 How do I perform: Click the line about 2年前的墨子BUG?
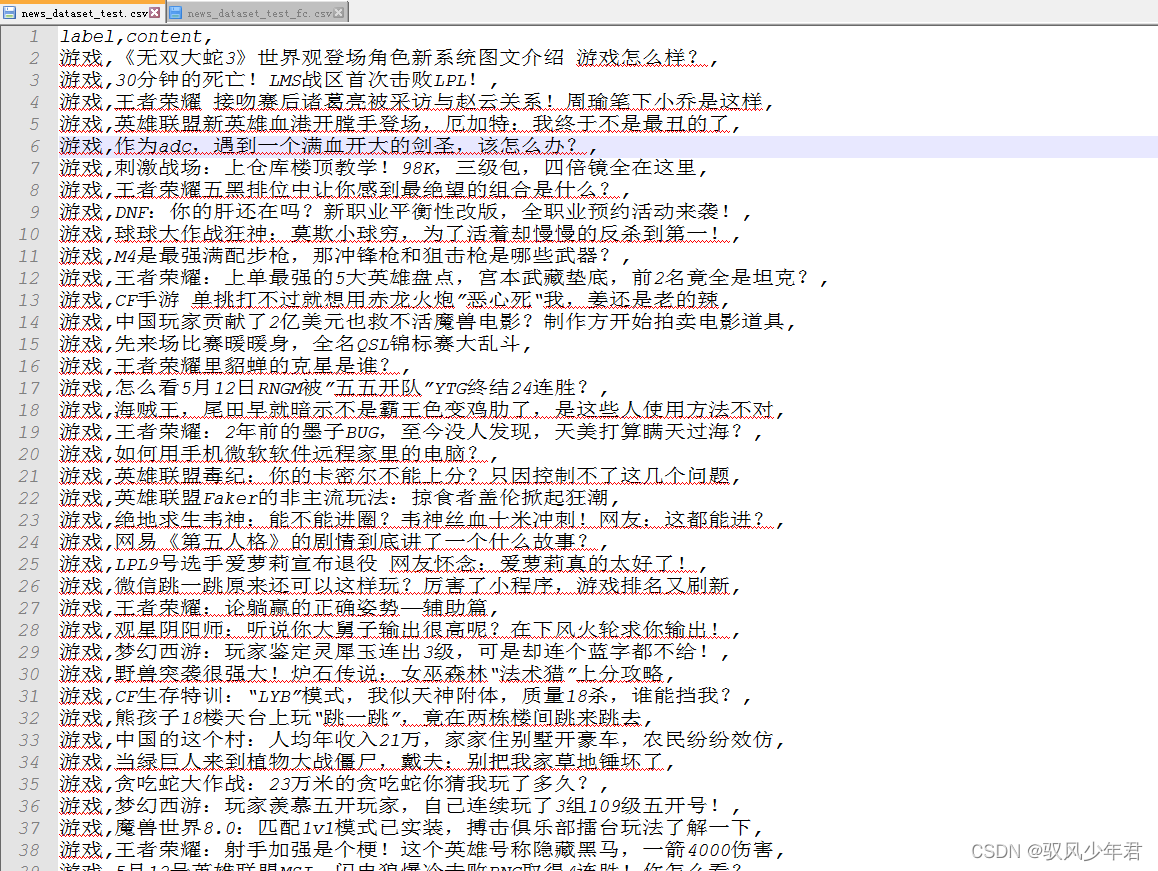411,431
